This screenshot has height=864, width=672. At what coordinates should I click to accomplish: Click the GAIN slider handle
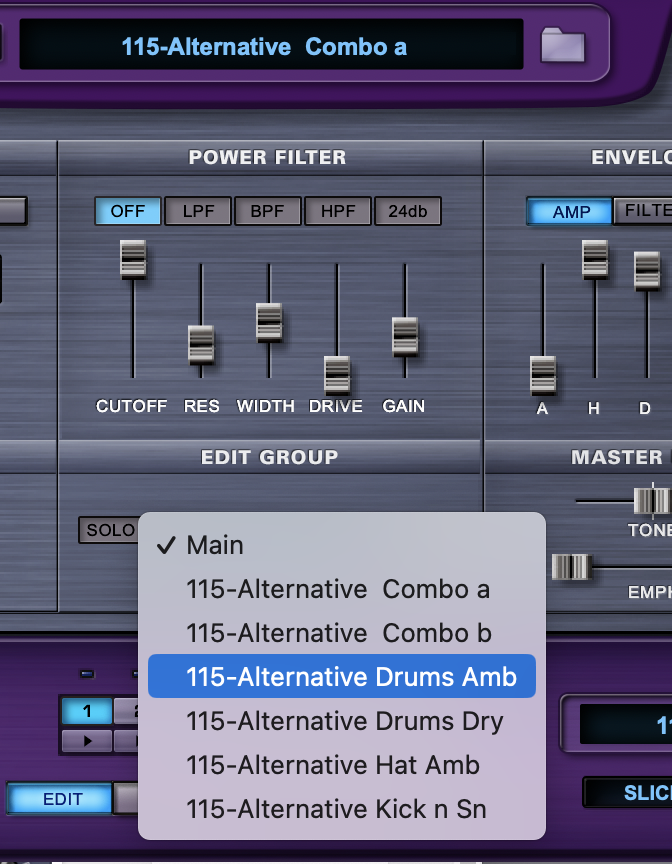(x=405, y=336)
